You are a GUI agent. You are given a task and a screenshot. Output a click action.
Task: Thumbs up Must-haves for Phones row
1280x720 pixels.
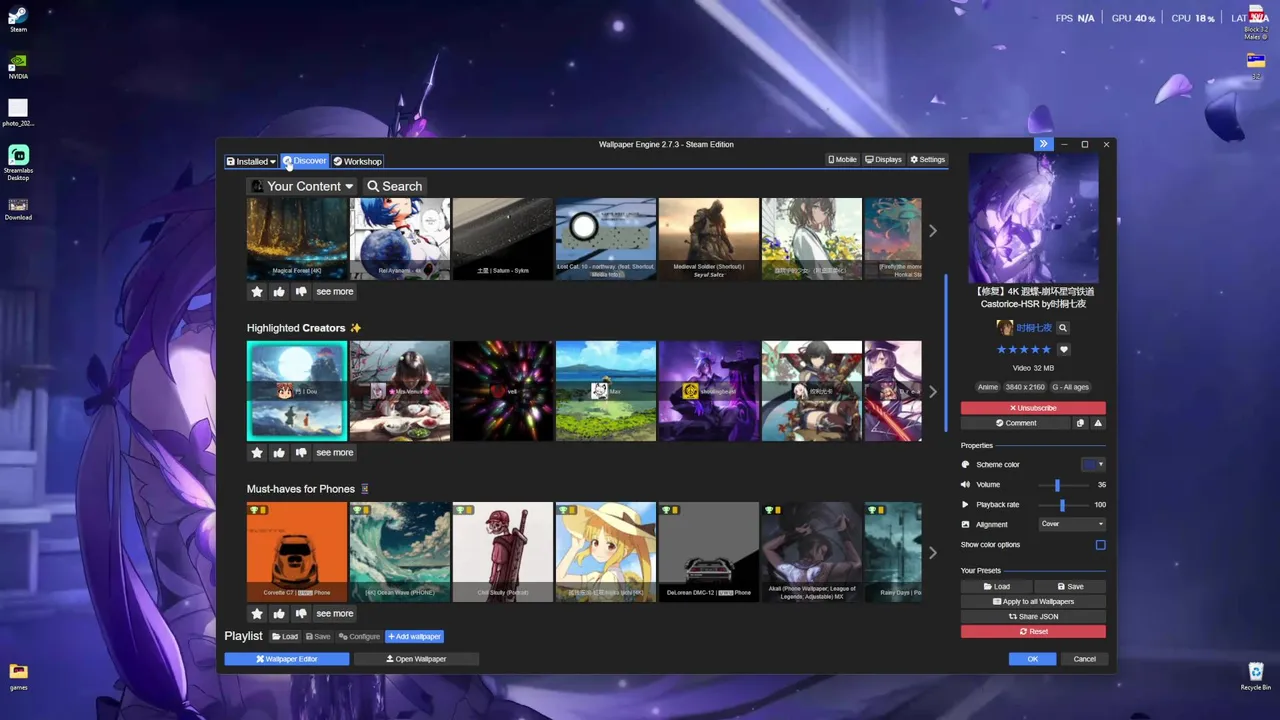pyautogui.click(x=279, y=614)
